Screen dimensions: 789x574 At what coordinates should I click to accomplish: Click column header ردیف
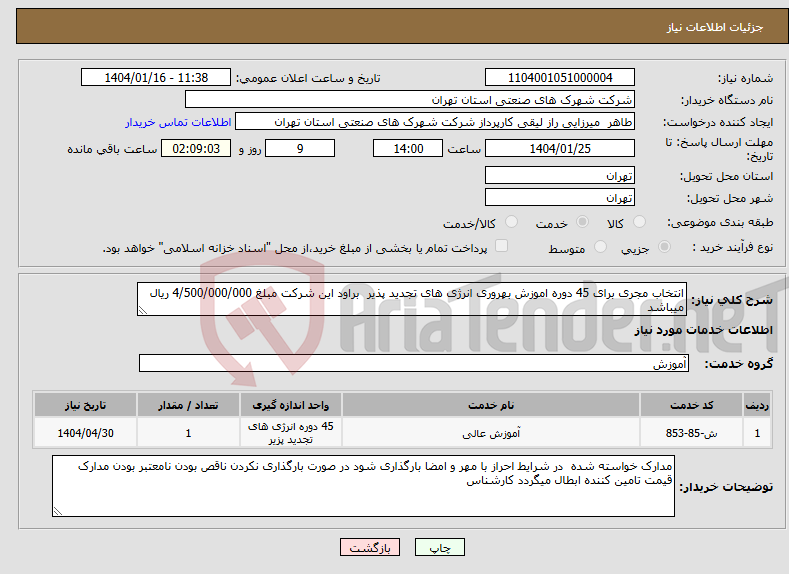pos(757,405)
